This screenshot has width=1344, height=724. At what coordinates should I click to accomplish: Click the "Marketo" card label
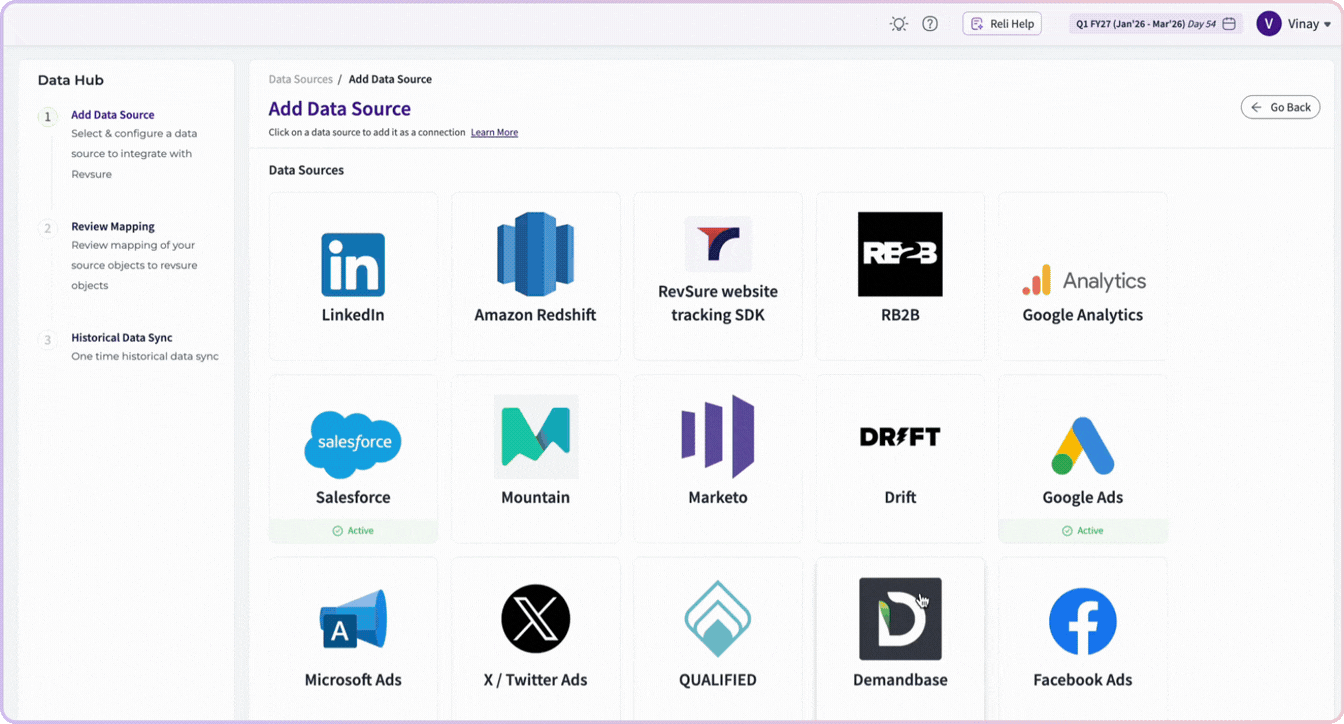(718, 497)
